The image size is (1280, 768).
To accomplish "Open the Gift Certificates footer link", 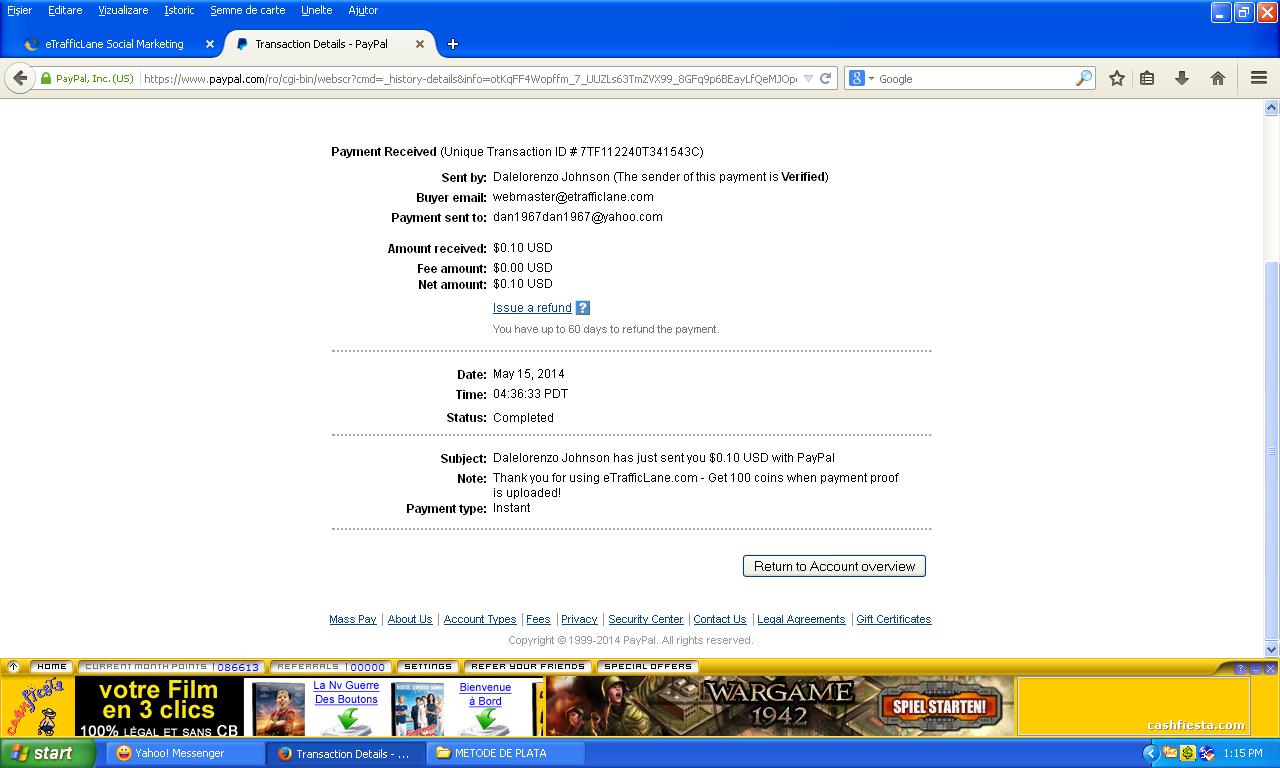I will [x=894, y=619].
